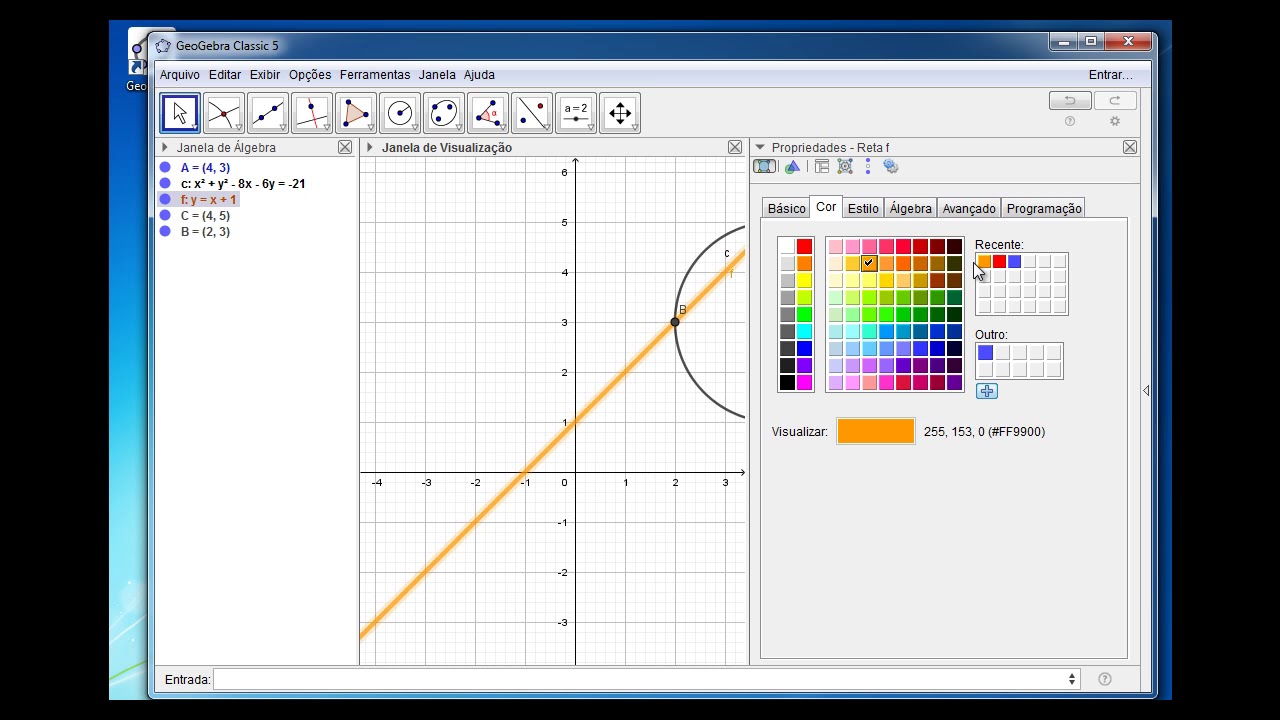
Task: Collapse the Propriedades - Reta f triangle
Action: click(x=760, y=147)
